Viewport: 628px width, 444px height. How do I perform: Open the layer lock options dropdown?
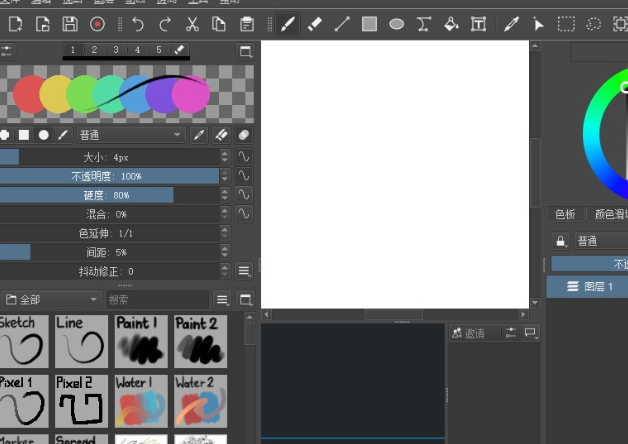(x=560, y=241)
